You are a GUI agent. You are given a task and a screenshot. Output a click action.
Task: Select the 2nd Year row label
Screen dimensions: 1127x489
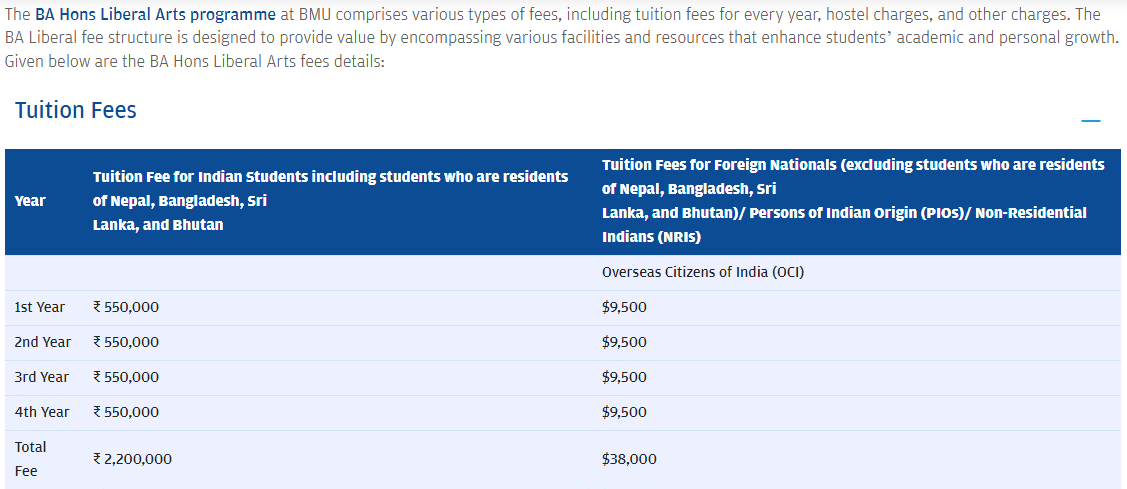pyautogui.click(x=43, y=342)
